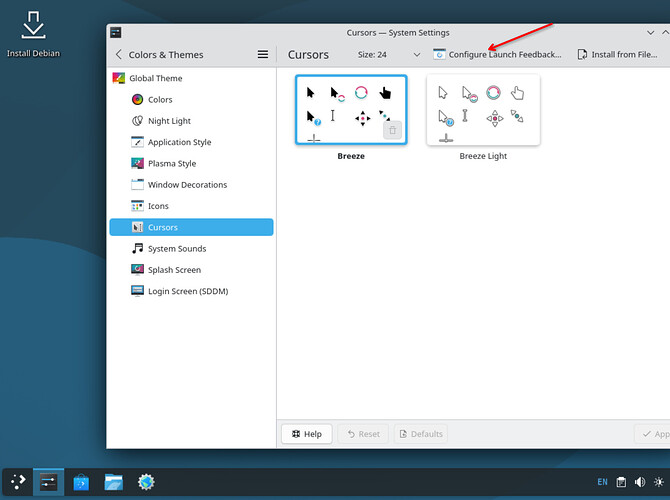Click the Reset button
The width and height of the screenshot is (670, 500).
click(363, 434)
